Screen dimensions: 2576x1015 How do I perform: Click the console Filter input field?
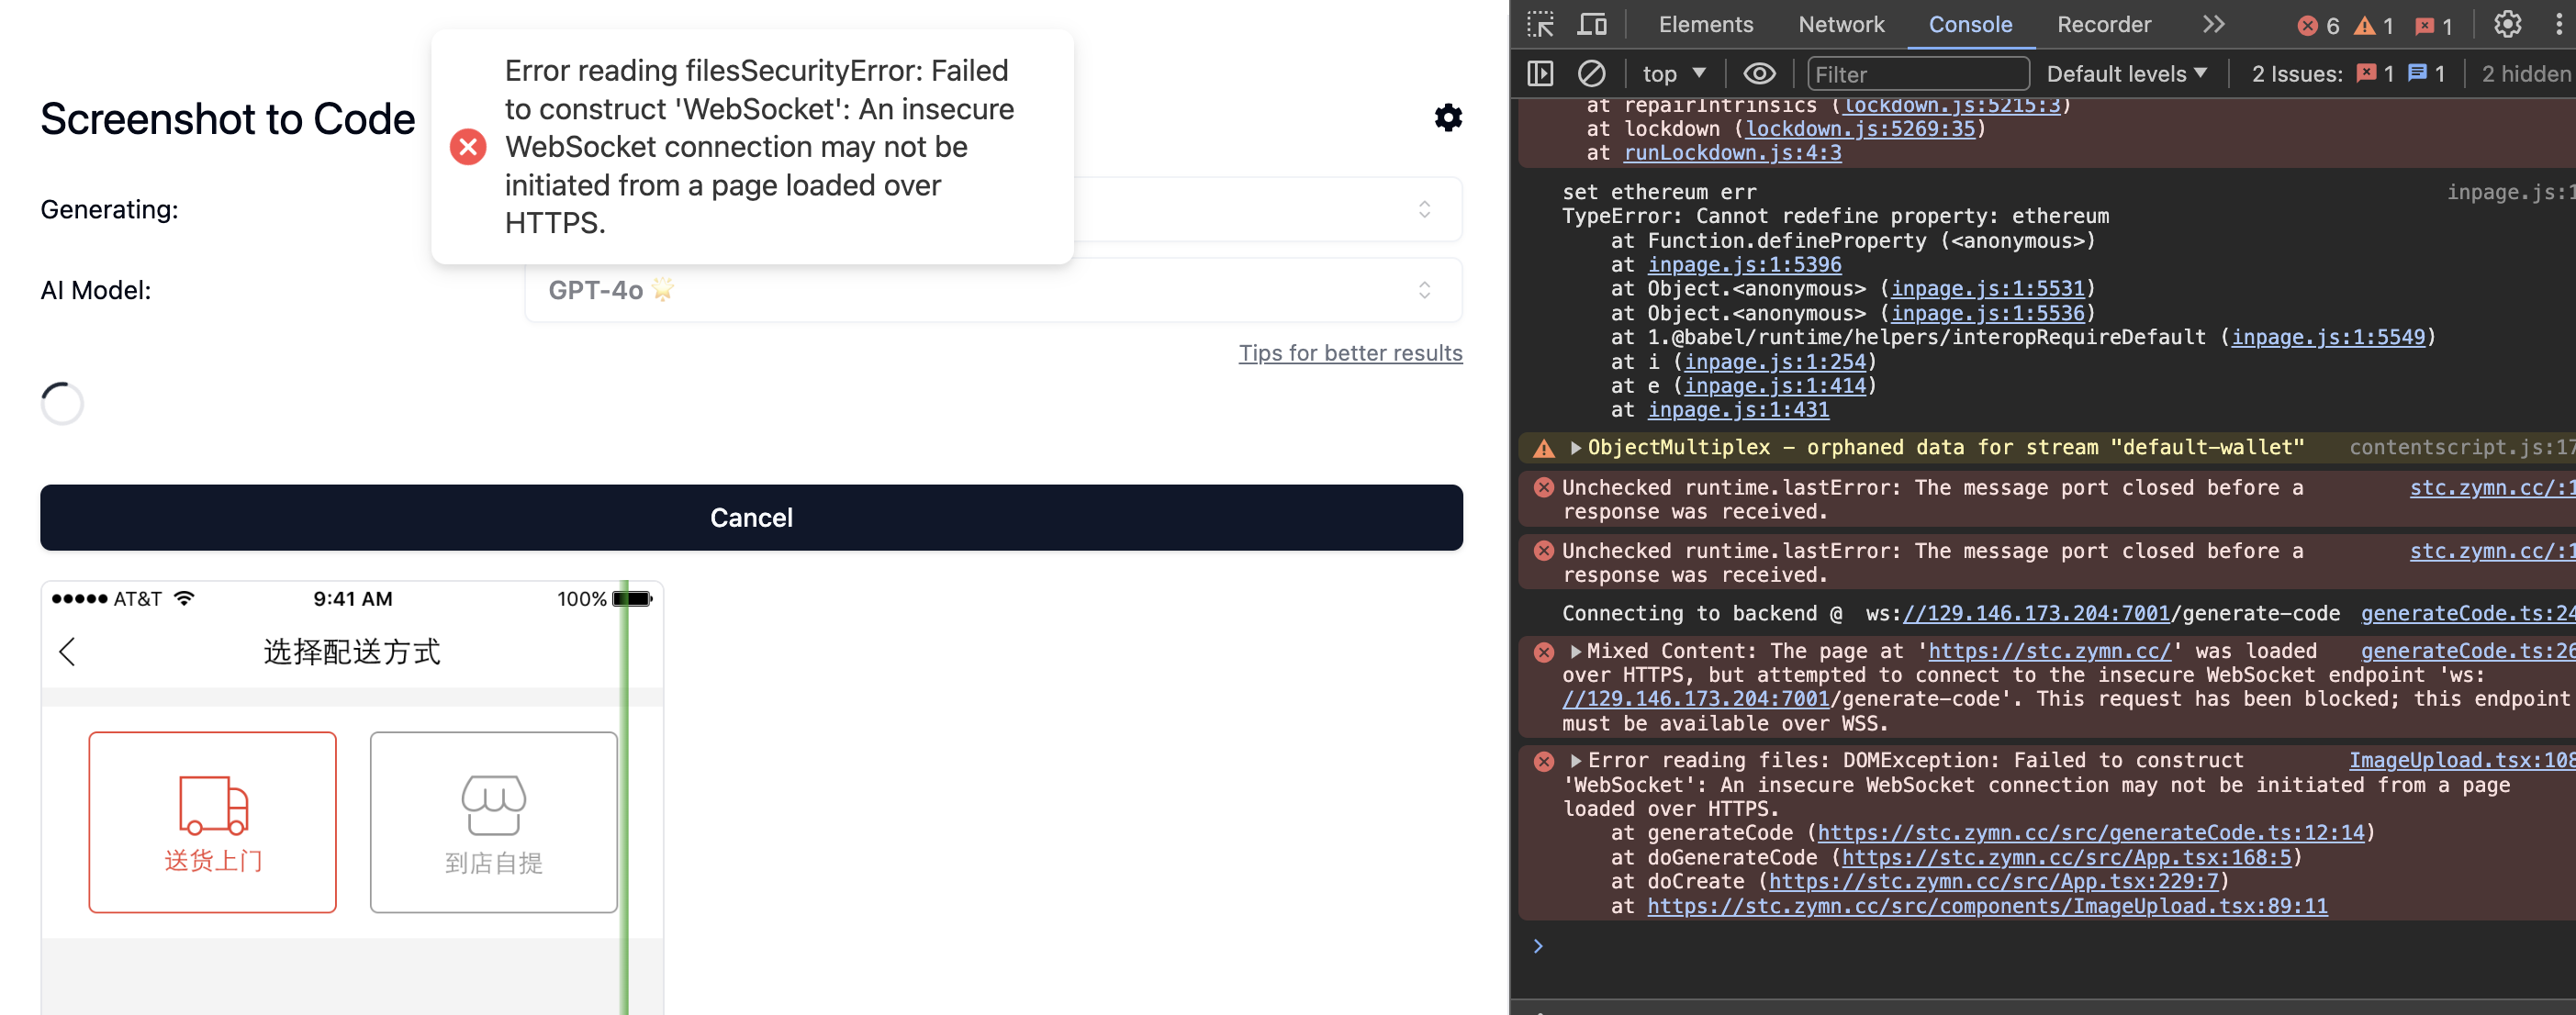point(1918,74)
